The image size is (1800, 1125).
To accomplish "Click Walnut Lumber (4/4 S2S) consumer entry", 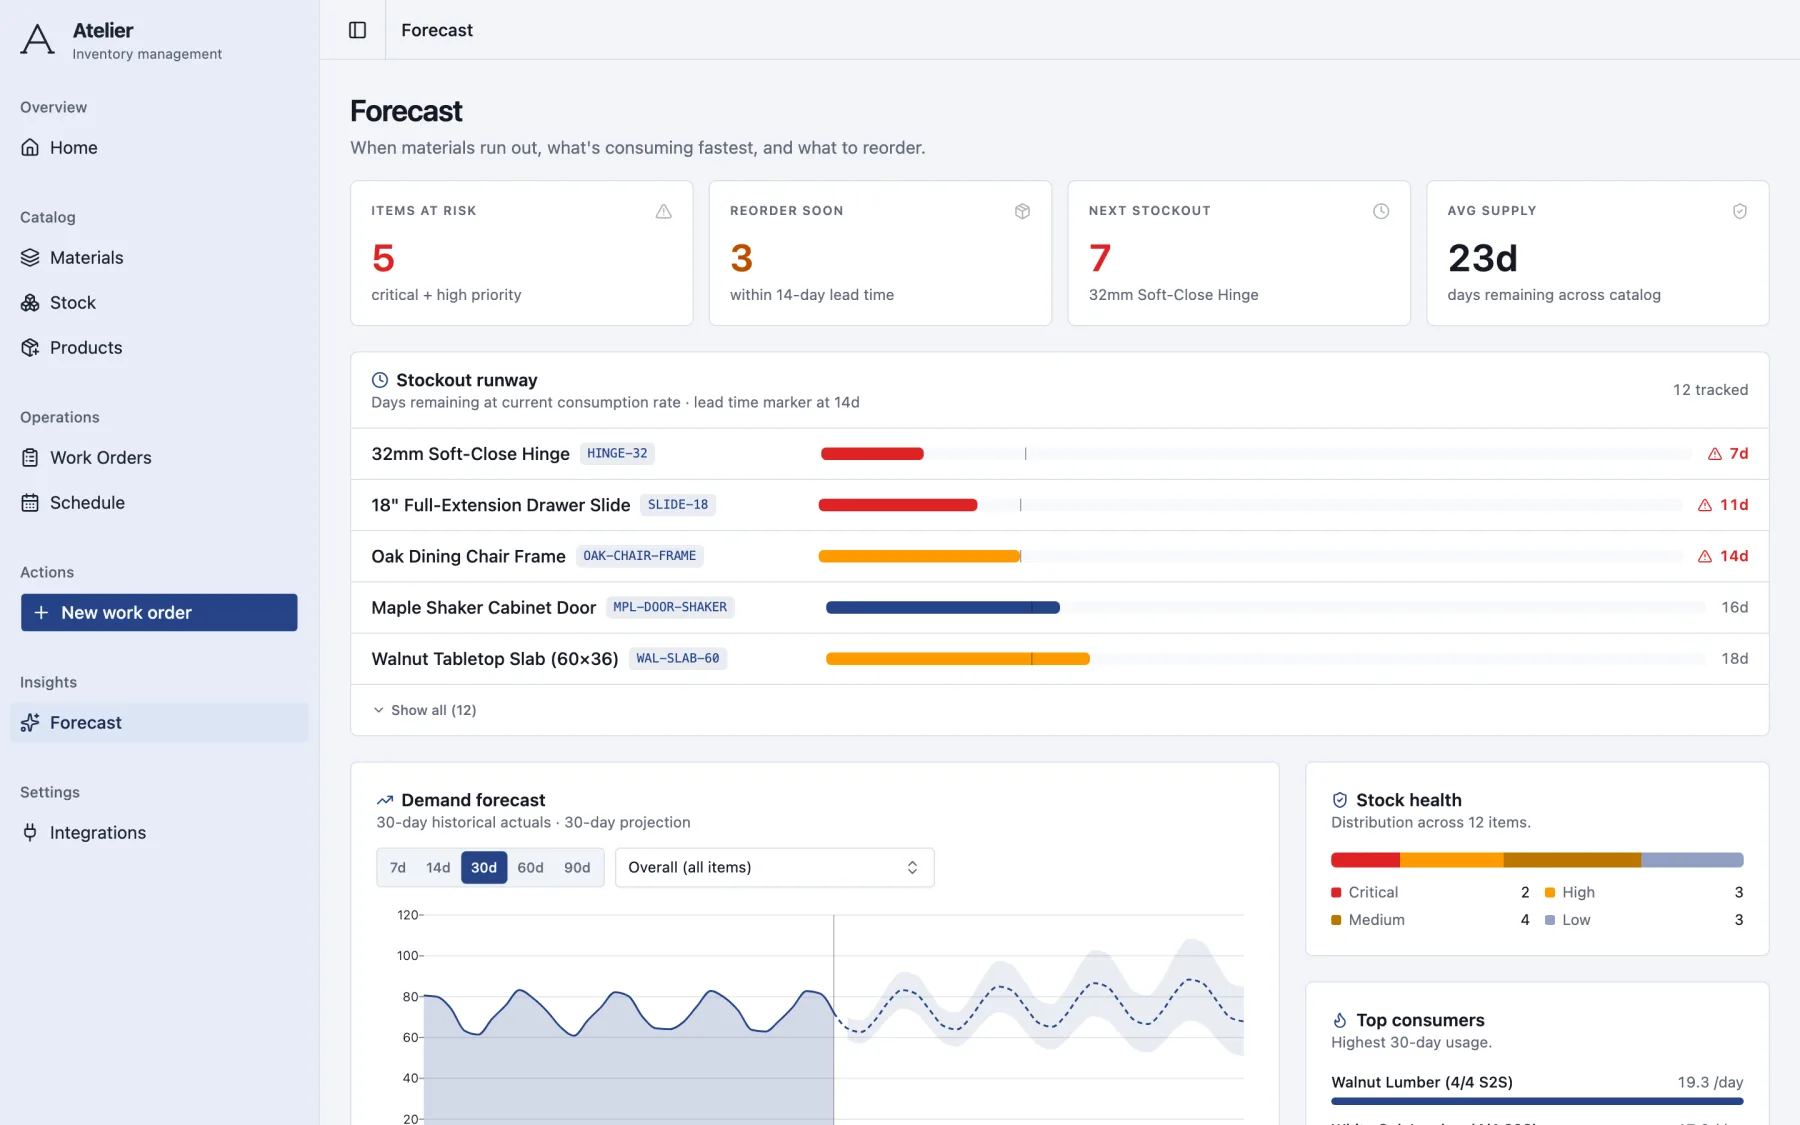I will [1537, 1088].
